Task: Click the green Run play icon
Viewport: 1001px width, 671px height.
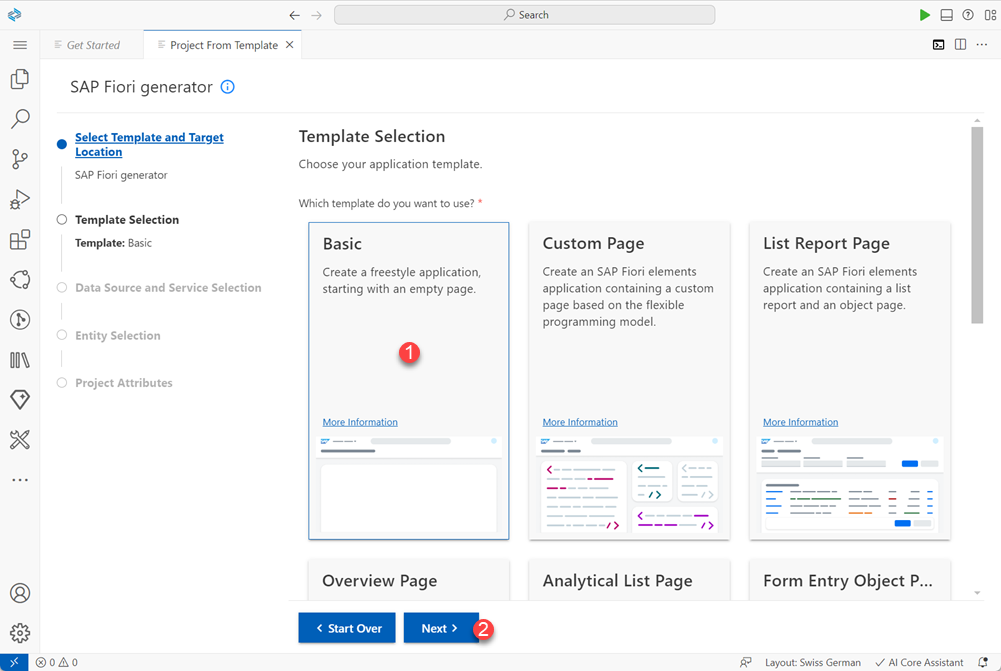Action: tap(924, 15)
